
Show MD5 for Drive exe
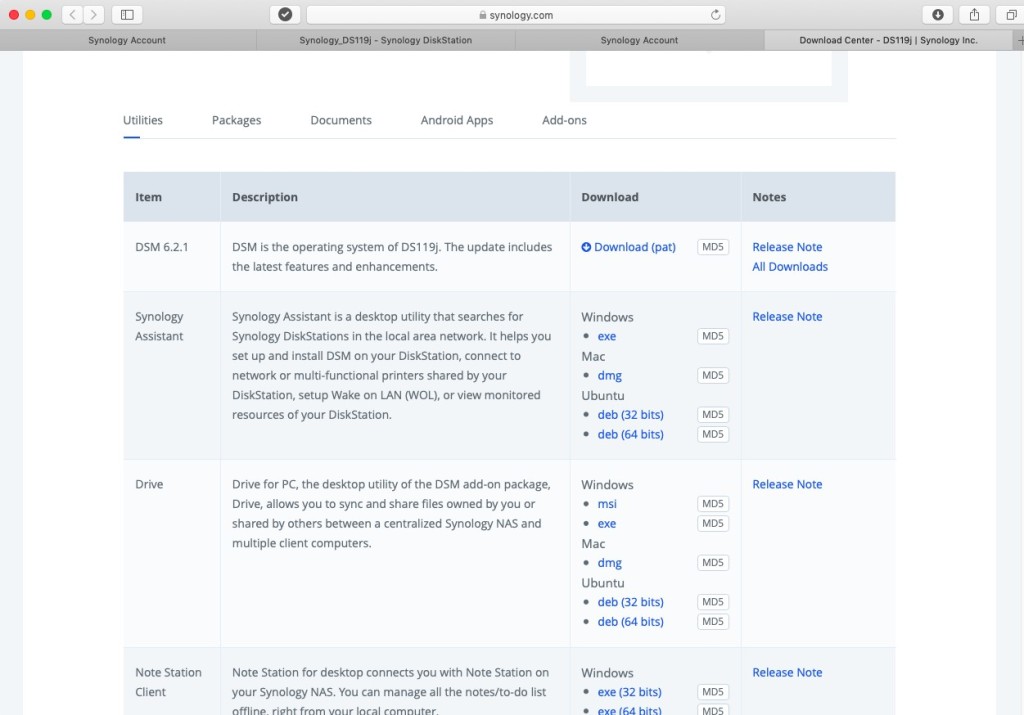click(x=712, y=524)
